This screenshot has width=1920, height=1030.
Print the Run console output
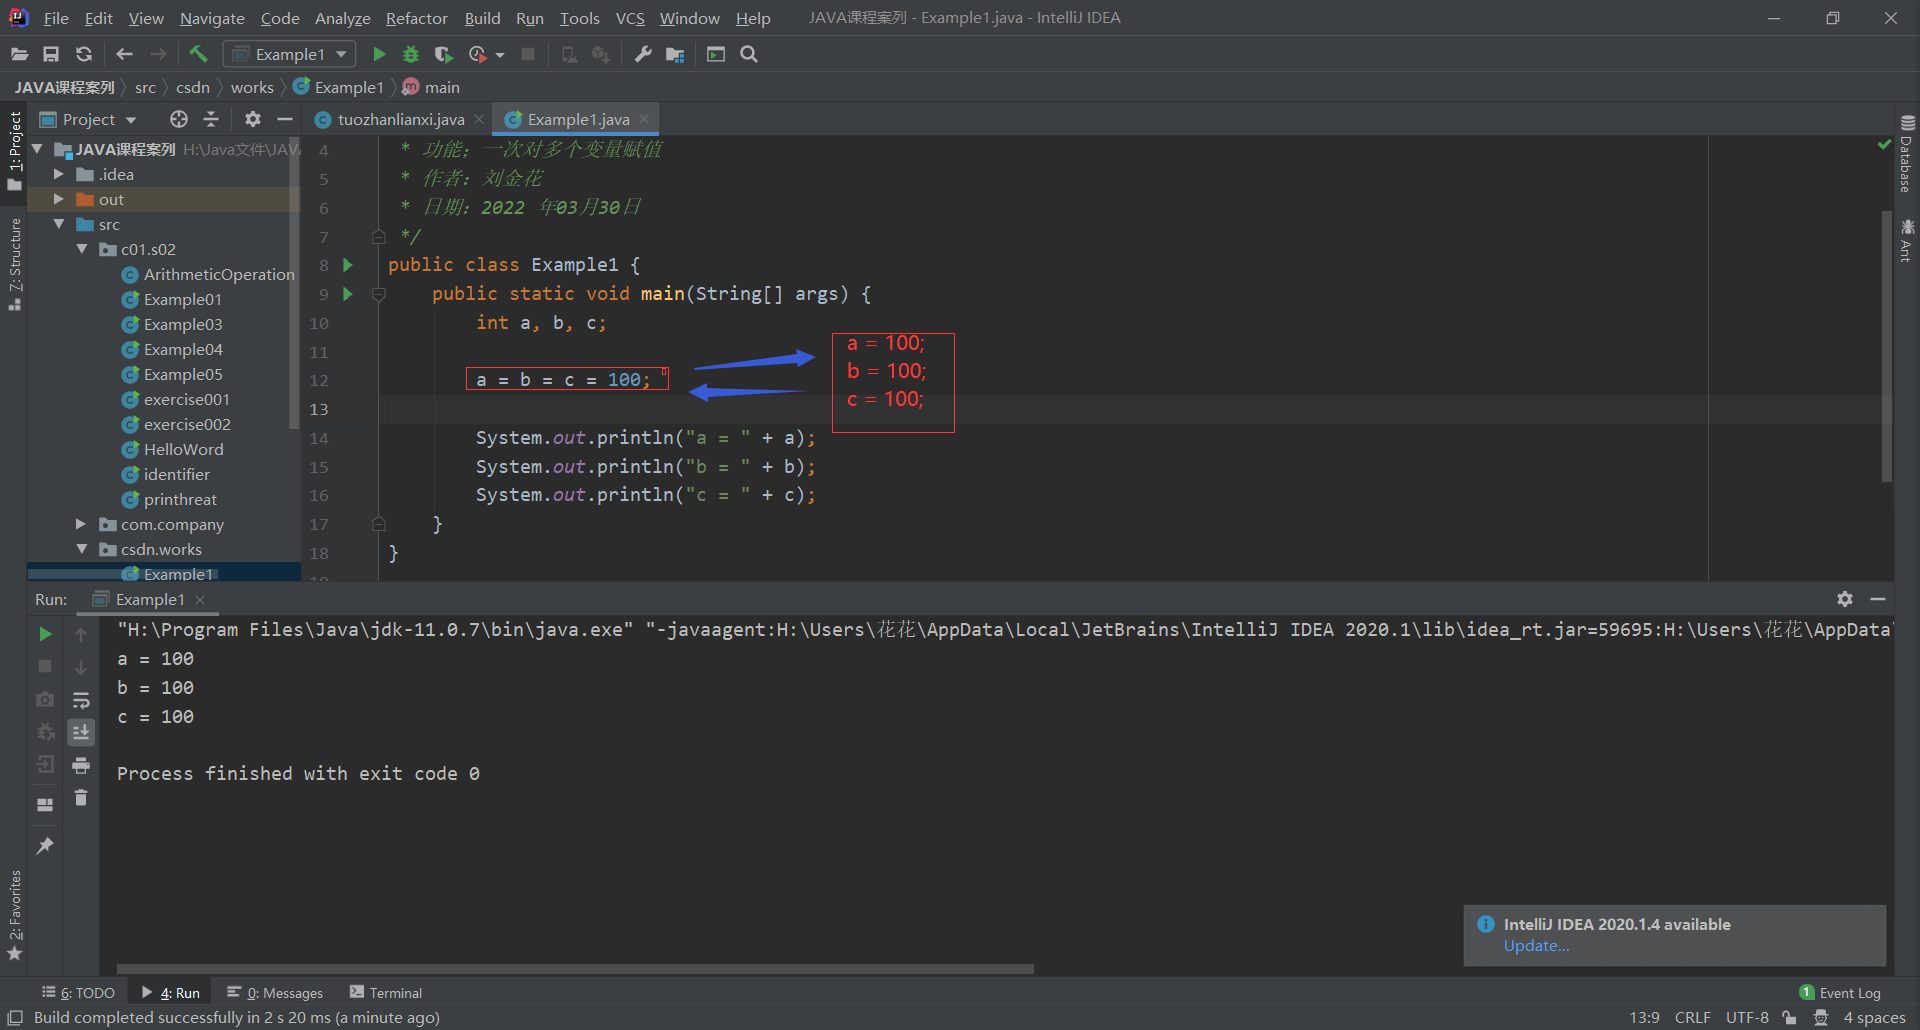click(81, 765)
